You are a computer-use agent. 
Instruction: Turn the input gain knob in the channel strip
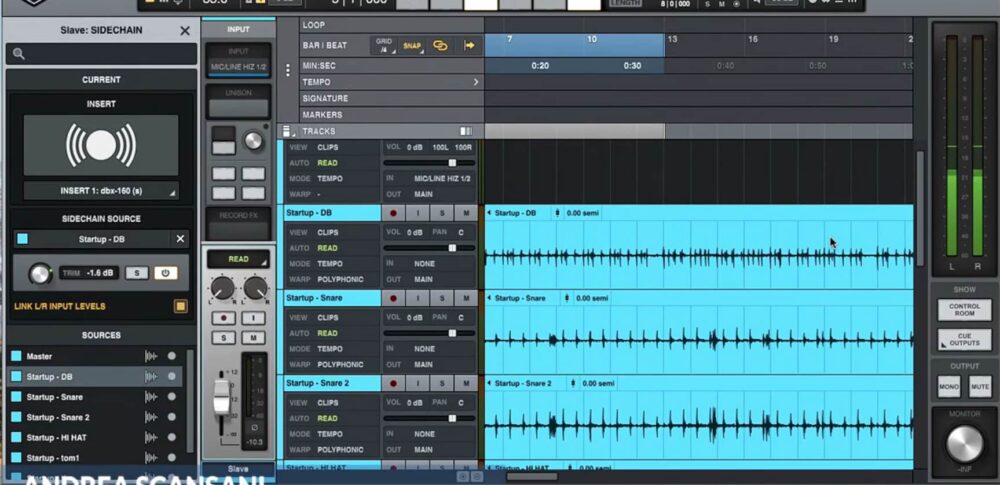[254, 140]
